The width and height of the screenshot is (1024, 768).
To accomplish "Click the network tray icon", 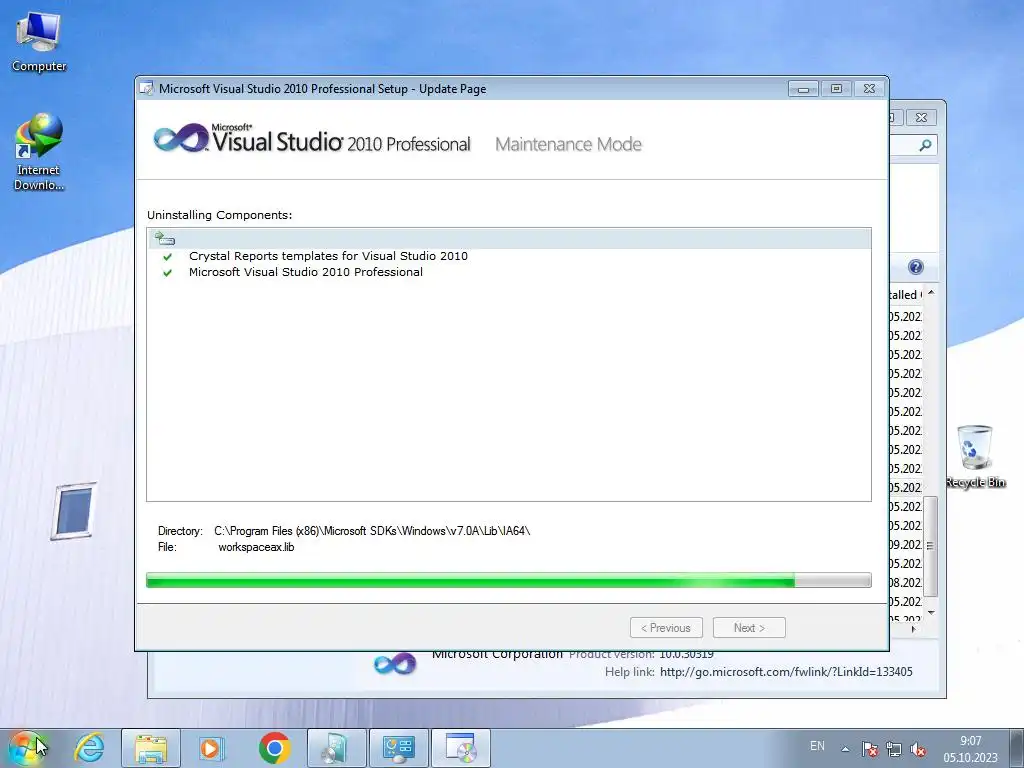I will point(893,749).
